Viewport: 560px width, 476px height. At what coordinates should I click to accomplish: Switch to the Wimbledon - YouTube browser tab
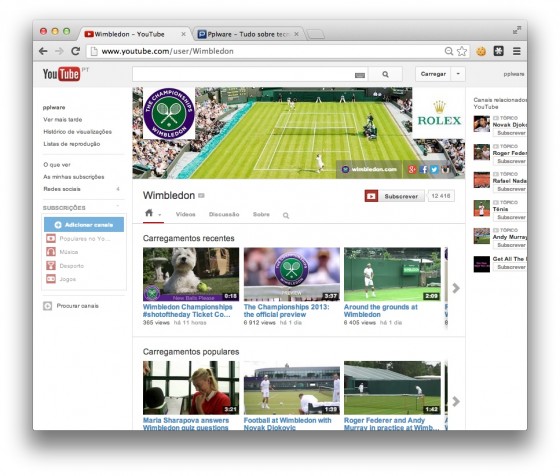click(134, 34)
